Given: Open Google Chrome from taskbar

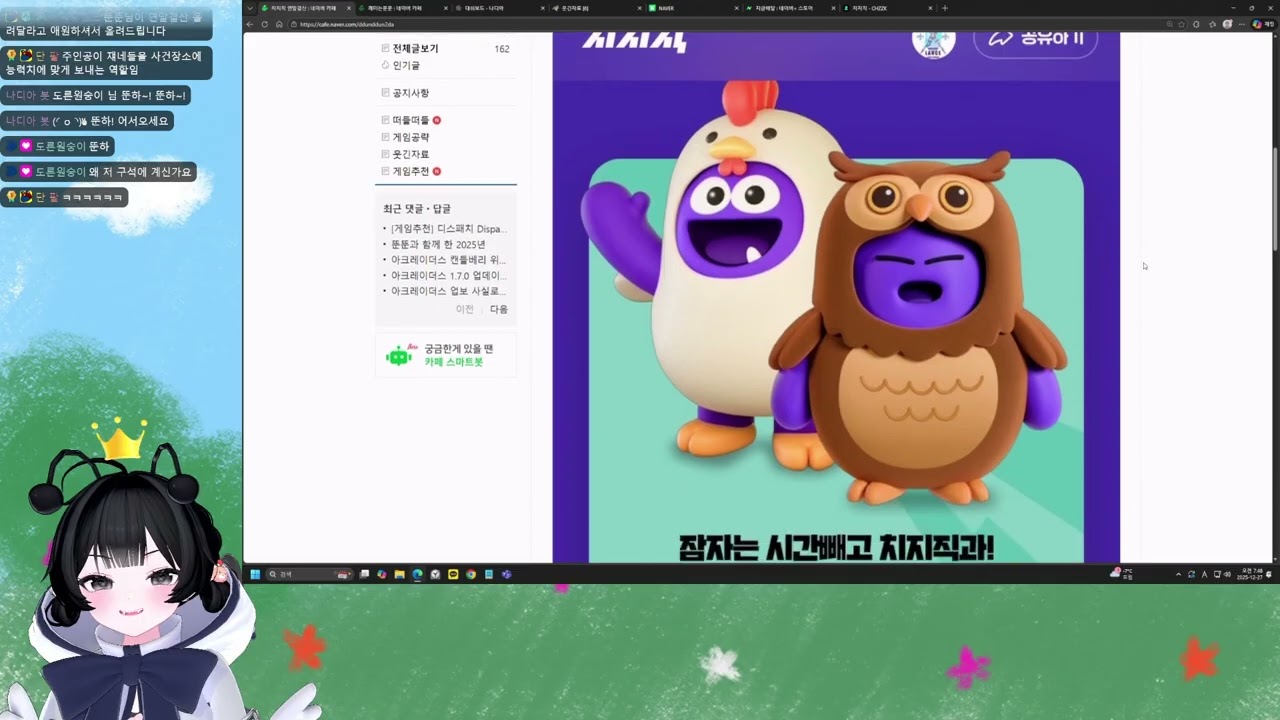Looking at the screenshot, I should pyautogui.click(x=471, y=574).
